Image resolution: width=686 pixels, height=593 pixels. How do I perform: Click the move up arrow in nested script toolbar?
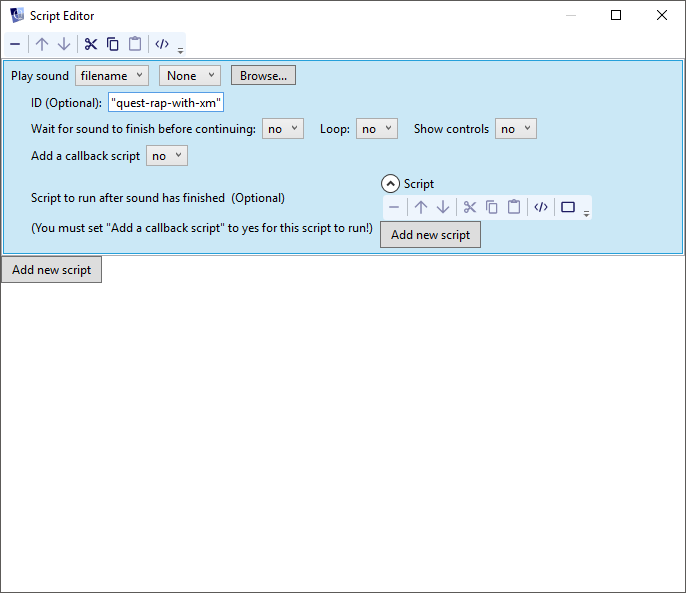(x=421, y=207)
